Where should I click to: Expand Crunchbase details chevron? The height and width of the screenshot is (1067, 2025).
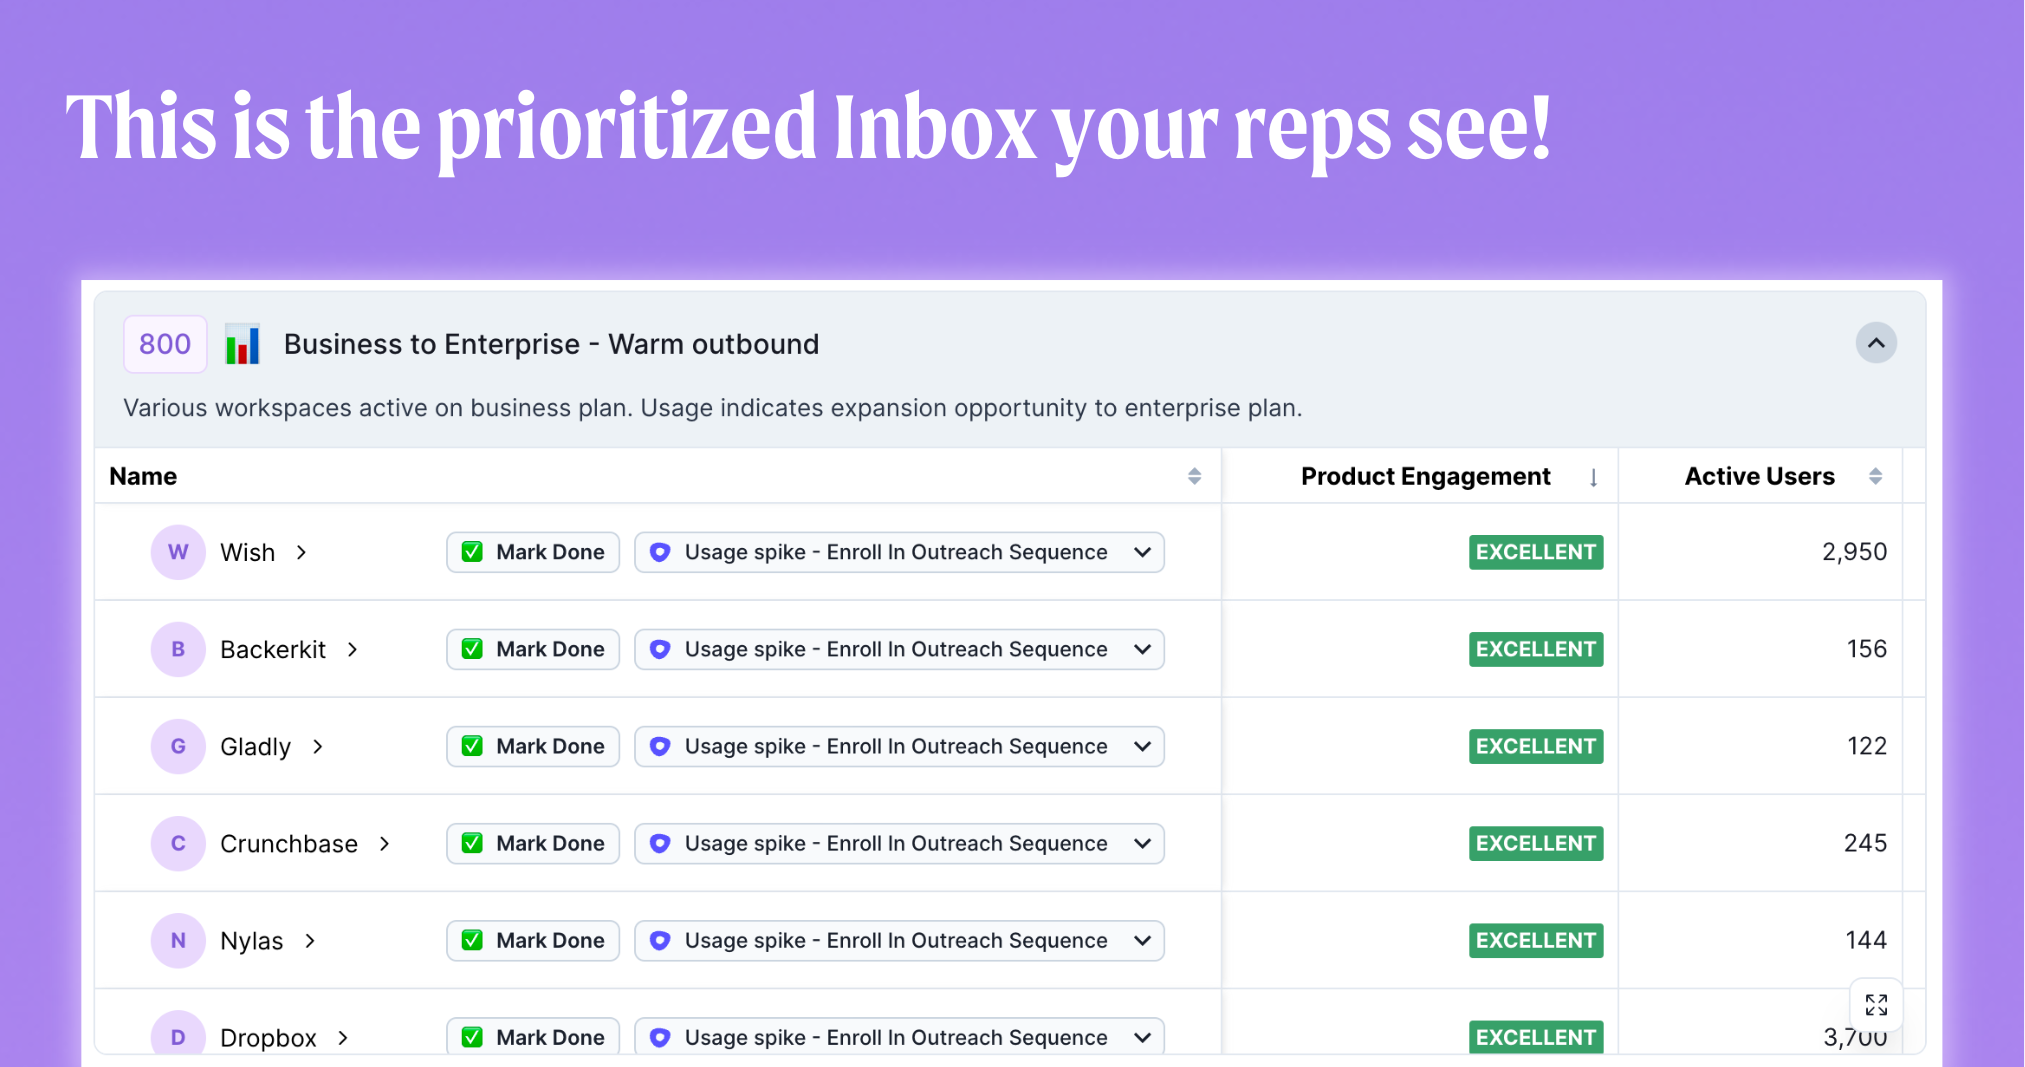click(x=384, y=843)
